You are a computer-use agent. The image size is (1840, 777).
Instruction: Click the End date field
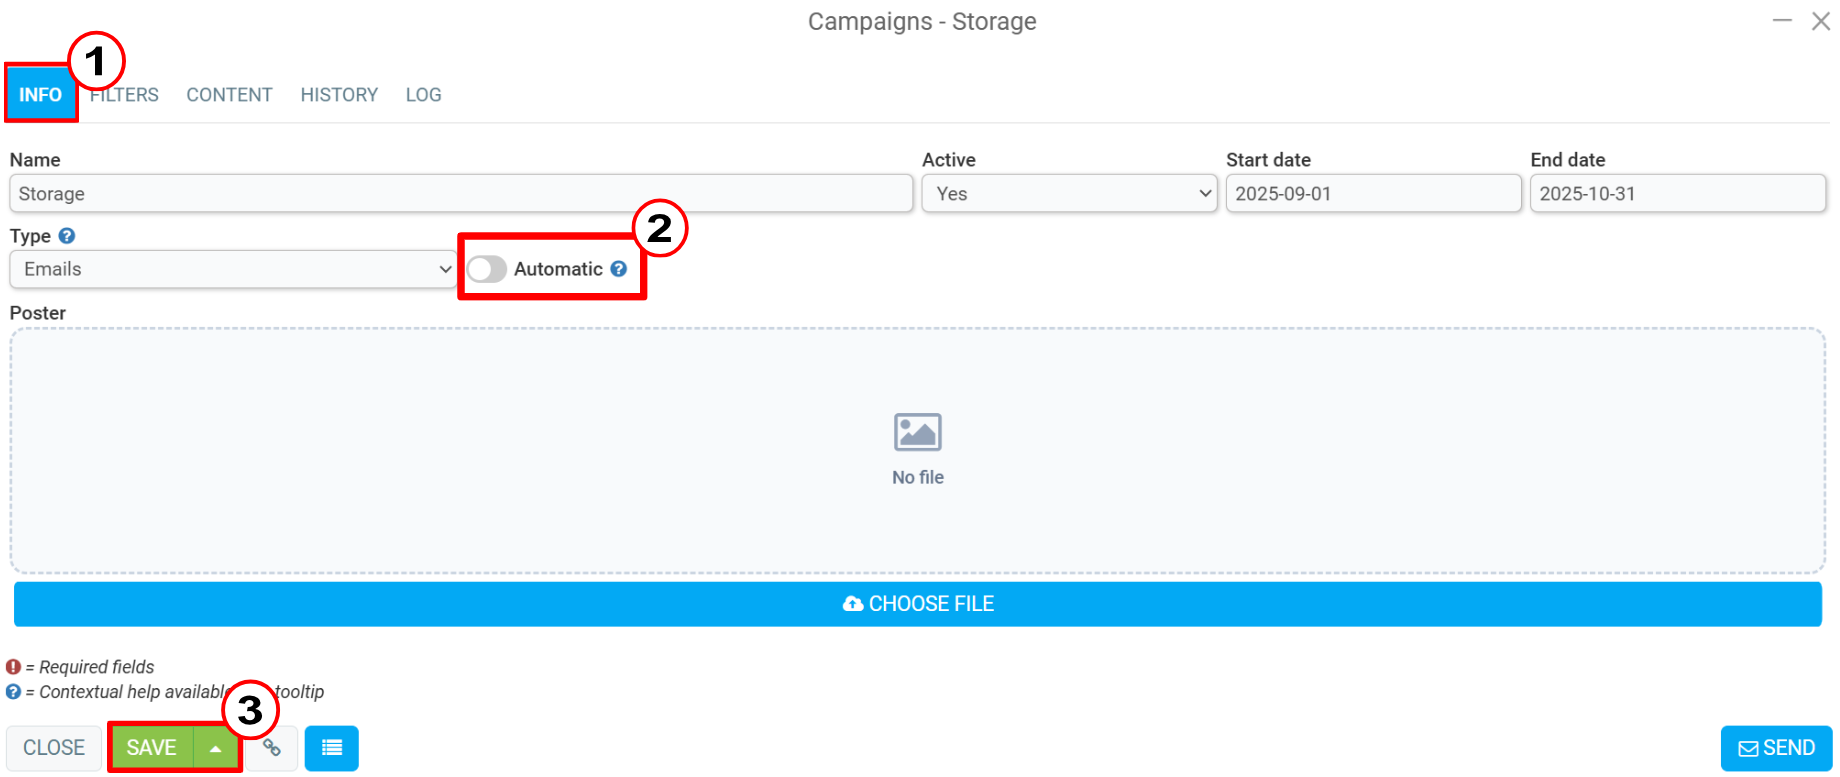(1678, 194)
